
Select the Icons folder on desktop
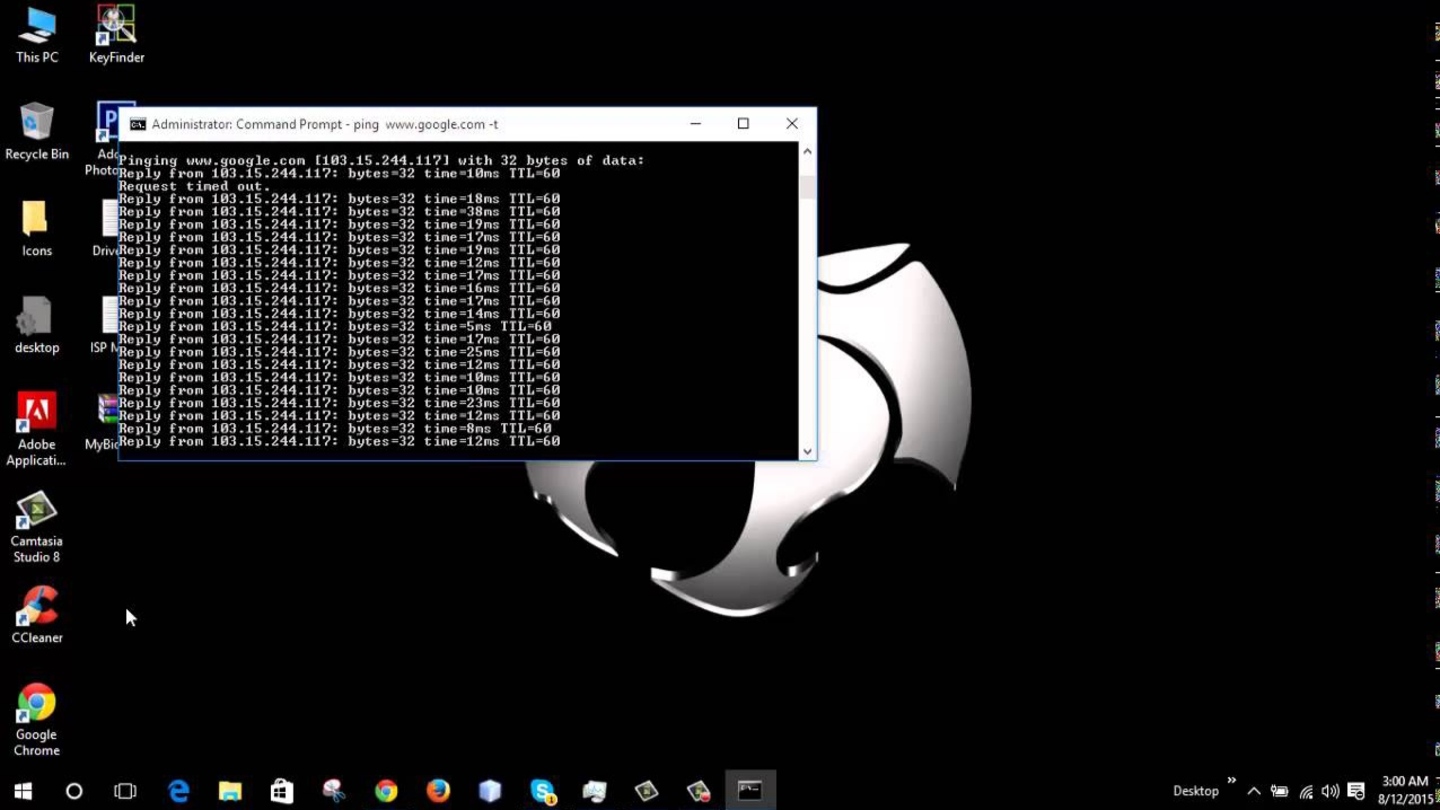tap(36, 226)
